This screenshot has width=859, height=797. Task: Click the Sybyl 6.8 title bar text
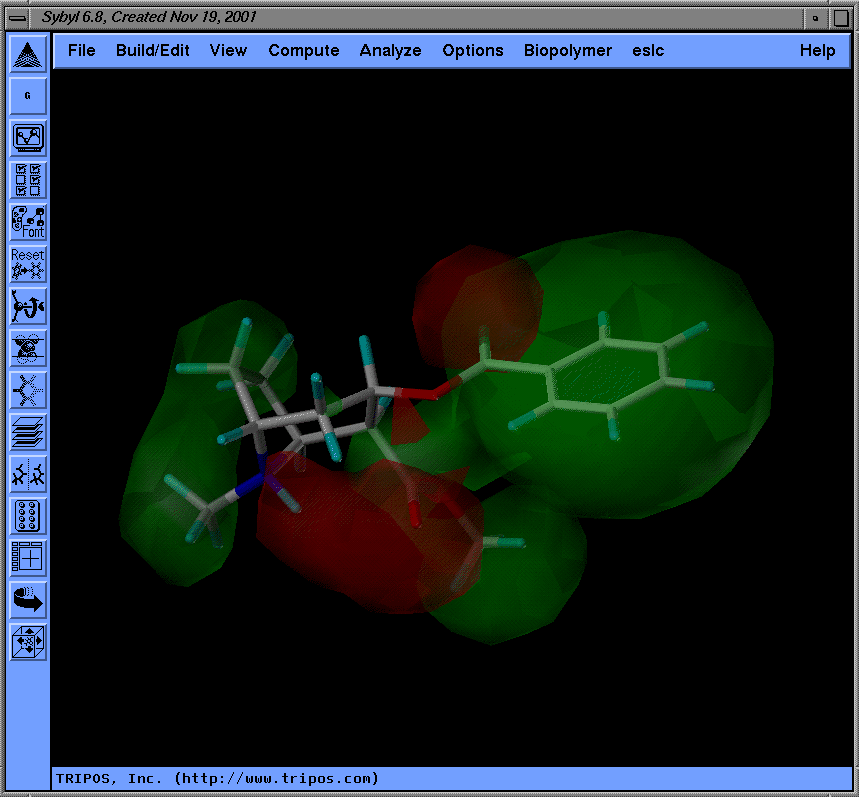(x=149, y=17)
